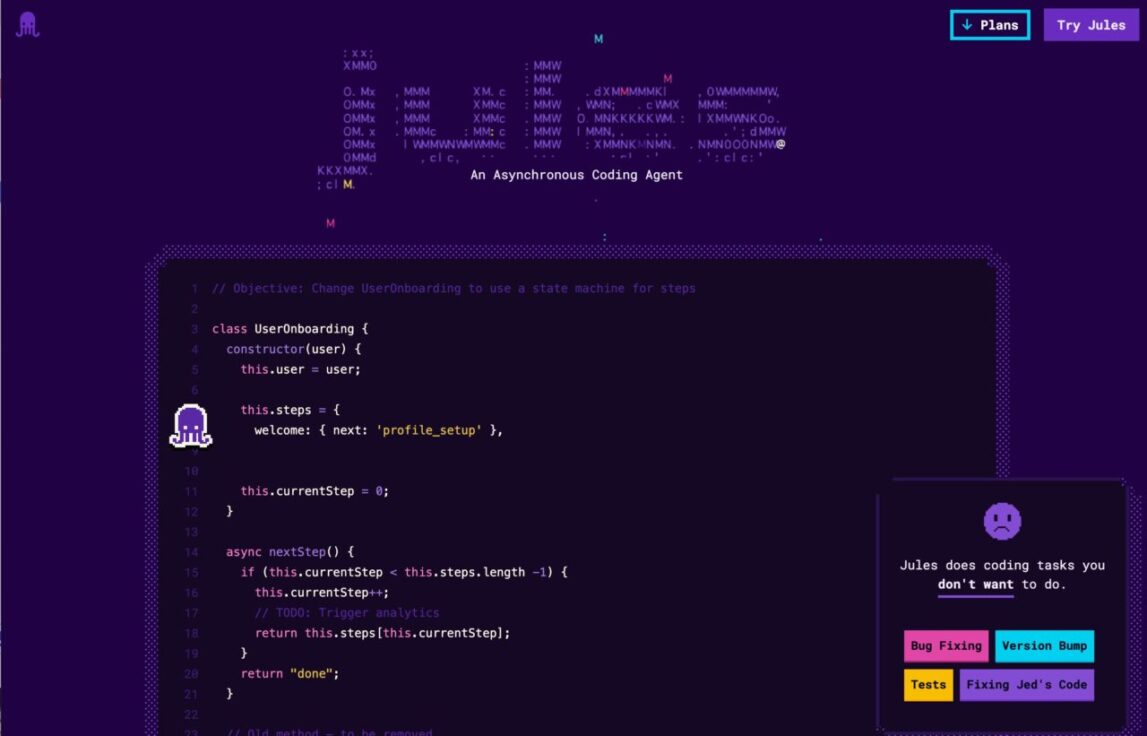Click the down-arrow icon inside the Plans button
This screenshot has height=736, width=1147.
[x=966, y=25]
